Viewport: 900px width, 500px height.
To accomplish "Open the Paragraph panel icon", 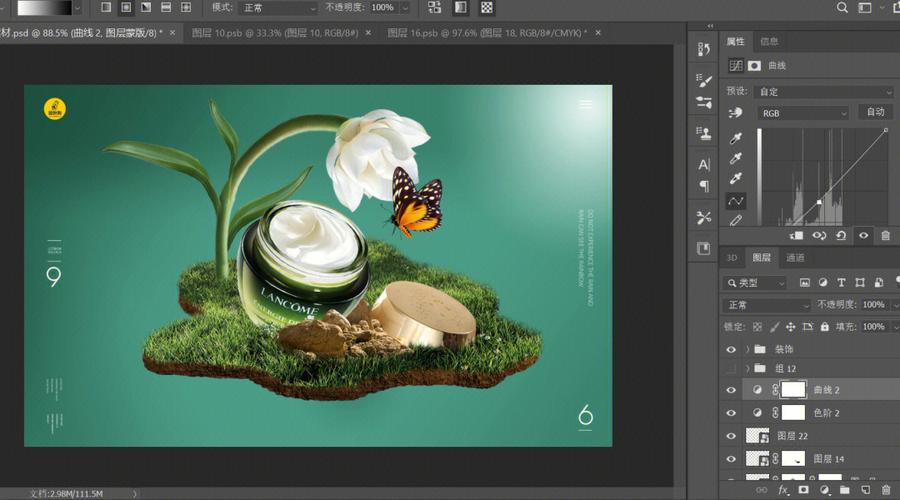I will [x=704, y=186].
